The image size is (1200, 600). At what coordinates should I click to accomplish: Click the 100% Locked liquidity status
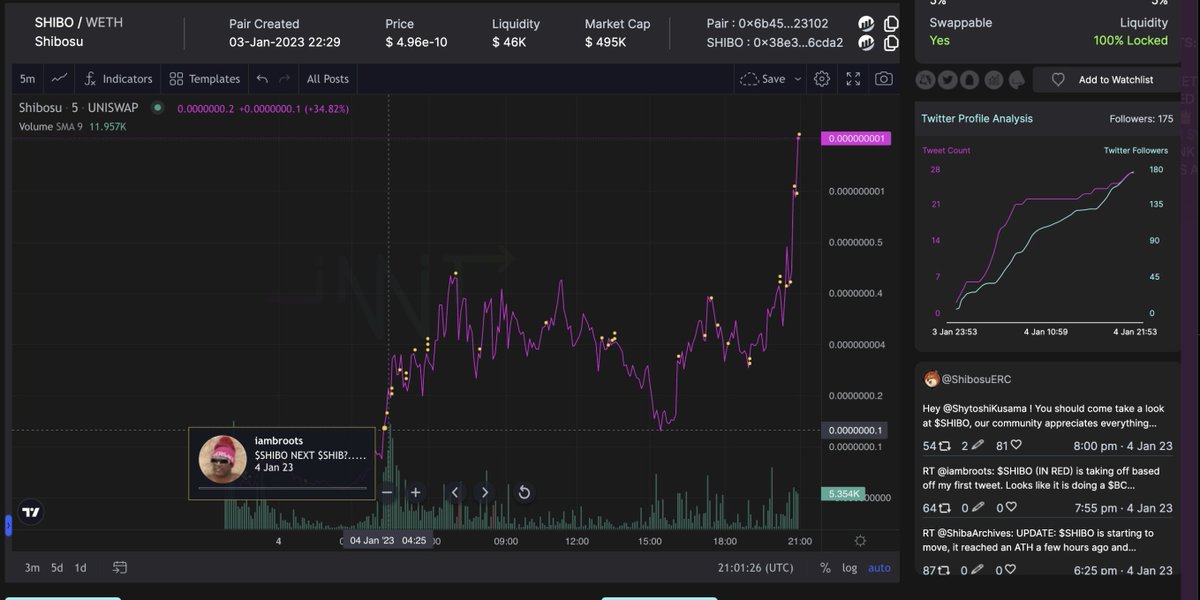[x=1130, y=41]
